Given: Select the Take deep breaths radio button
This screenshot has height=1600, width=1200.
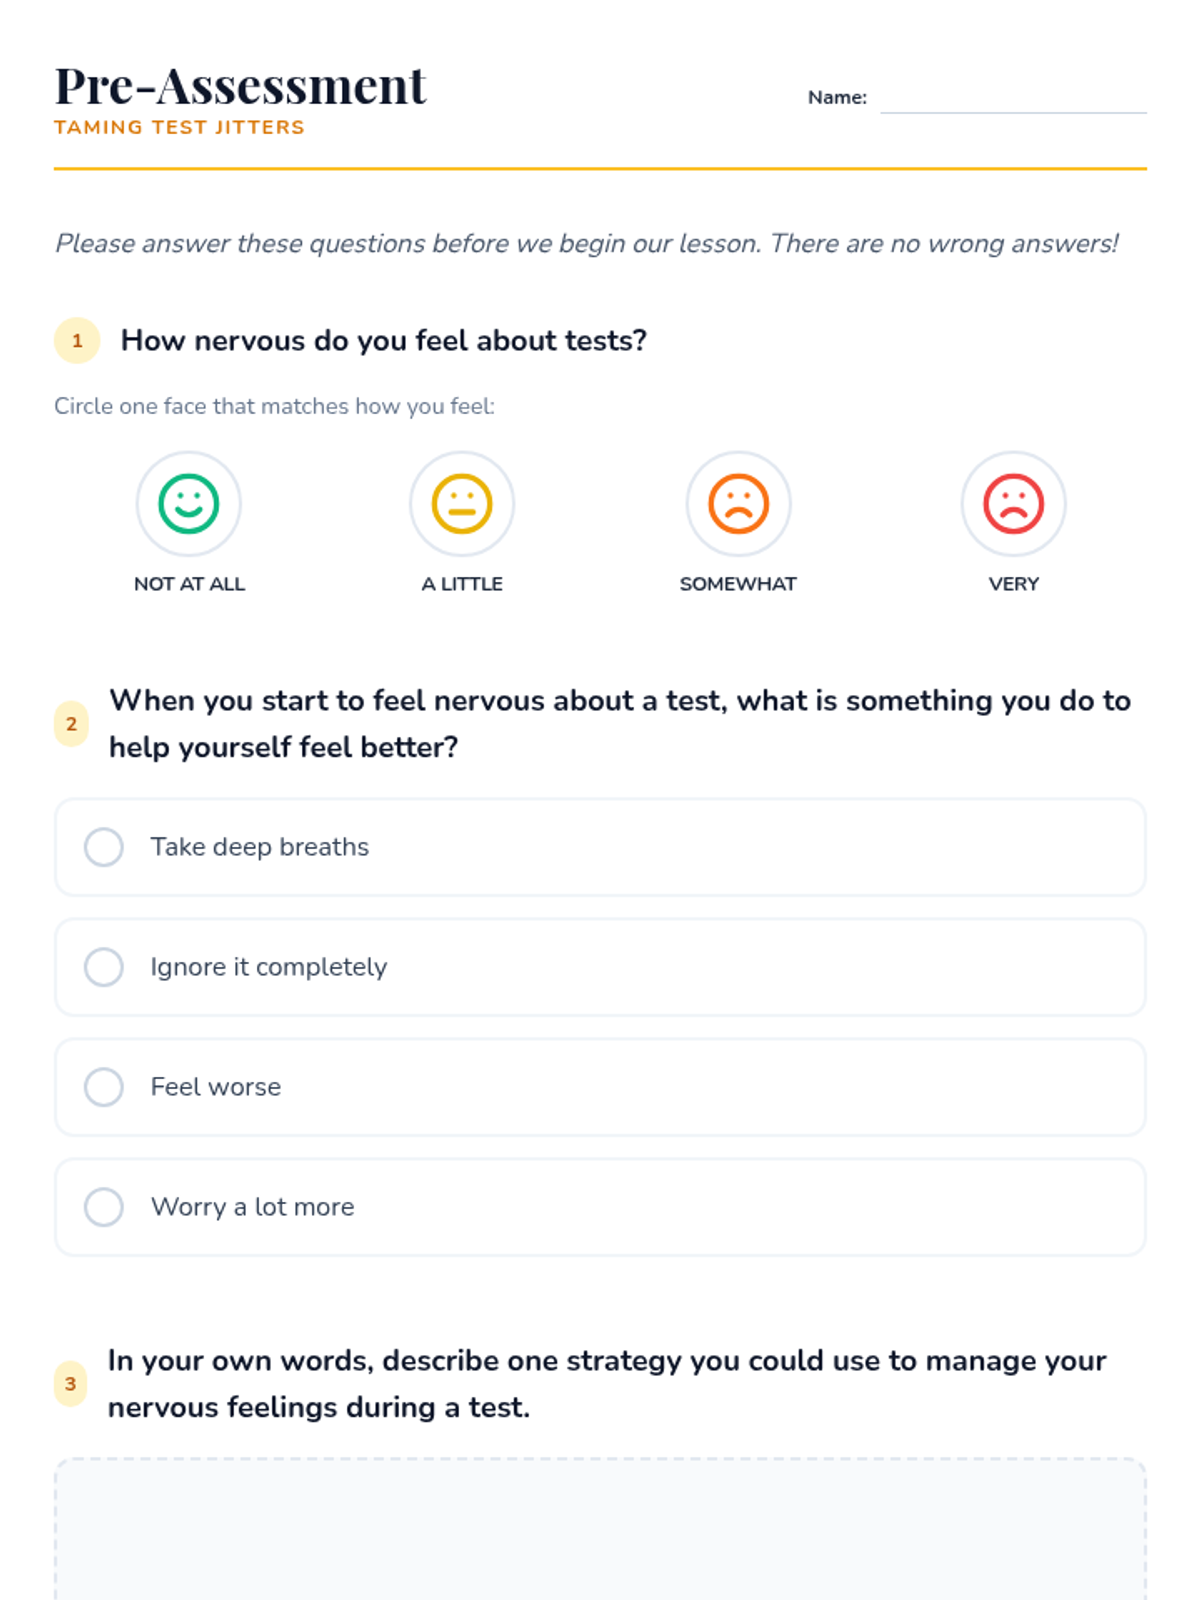Looking at the screenshot, I should [104, 847].
